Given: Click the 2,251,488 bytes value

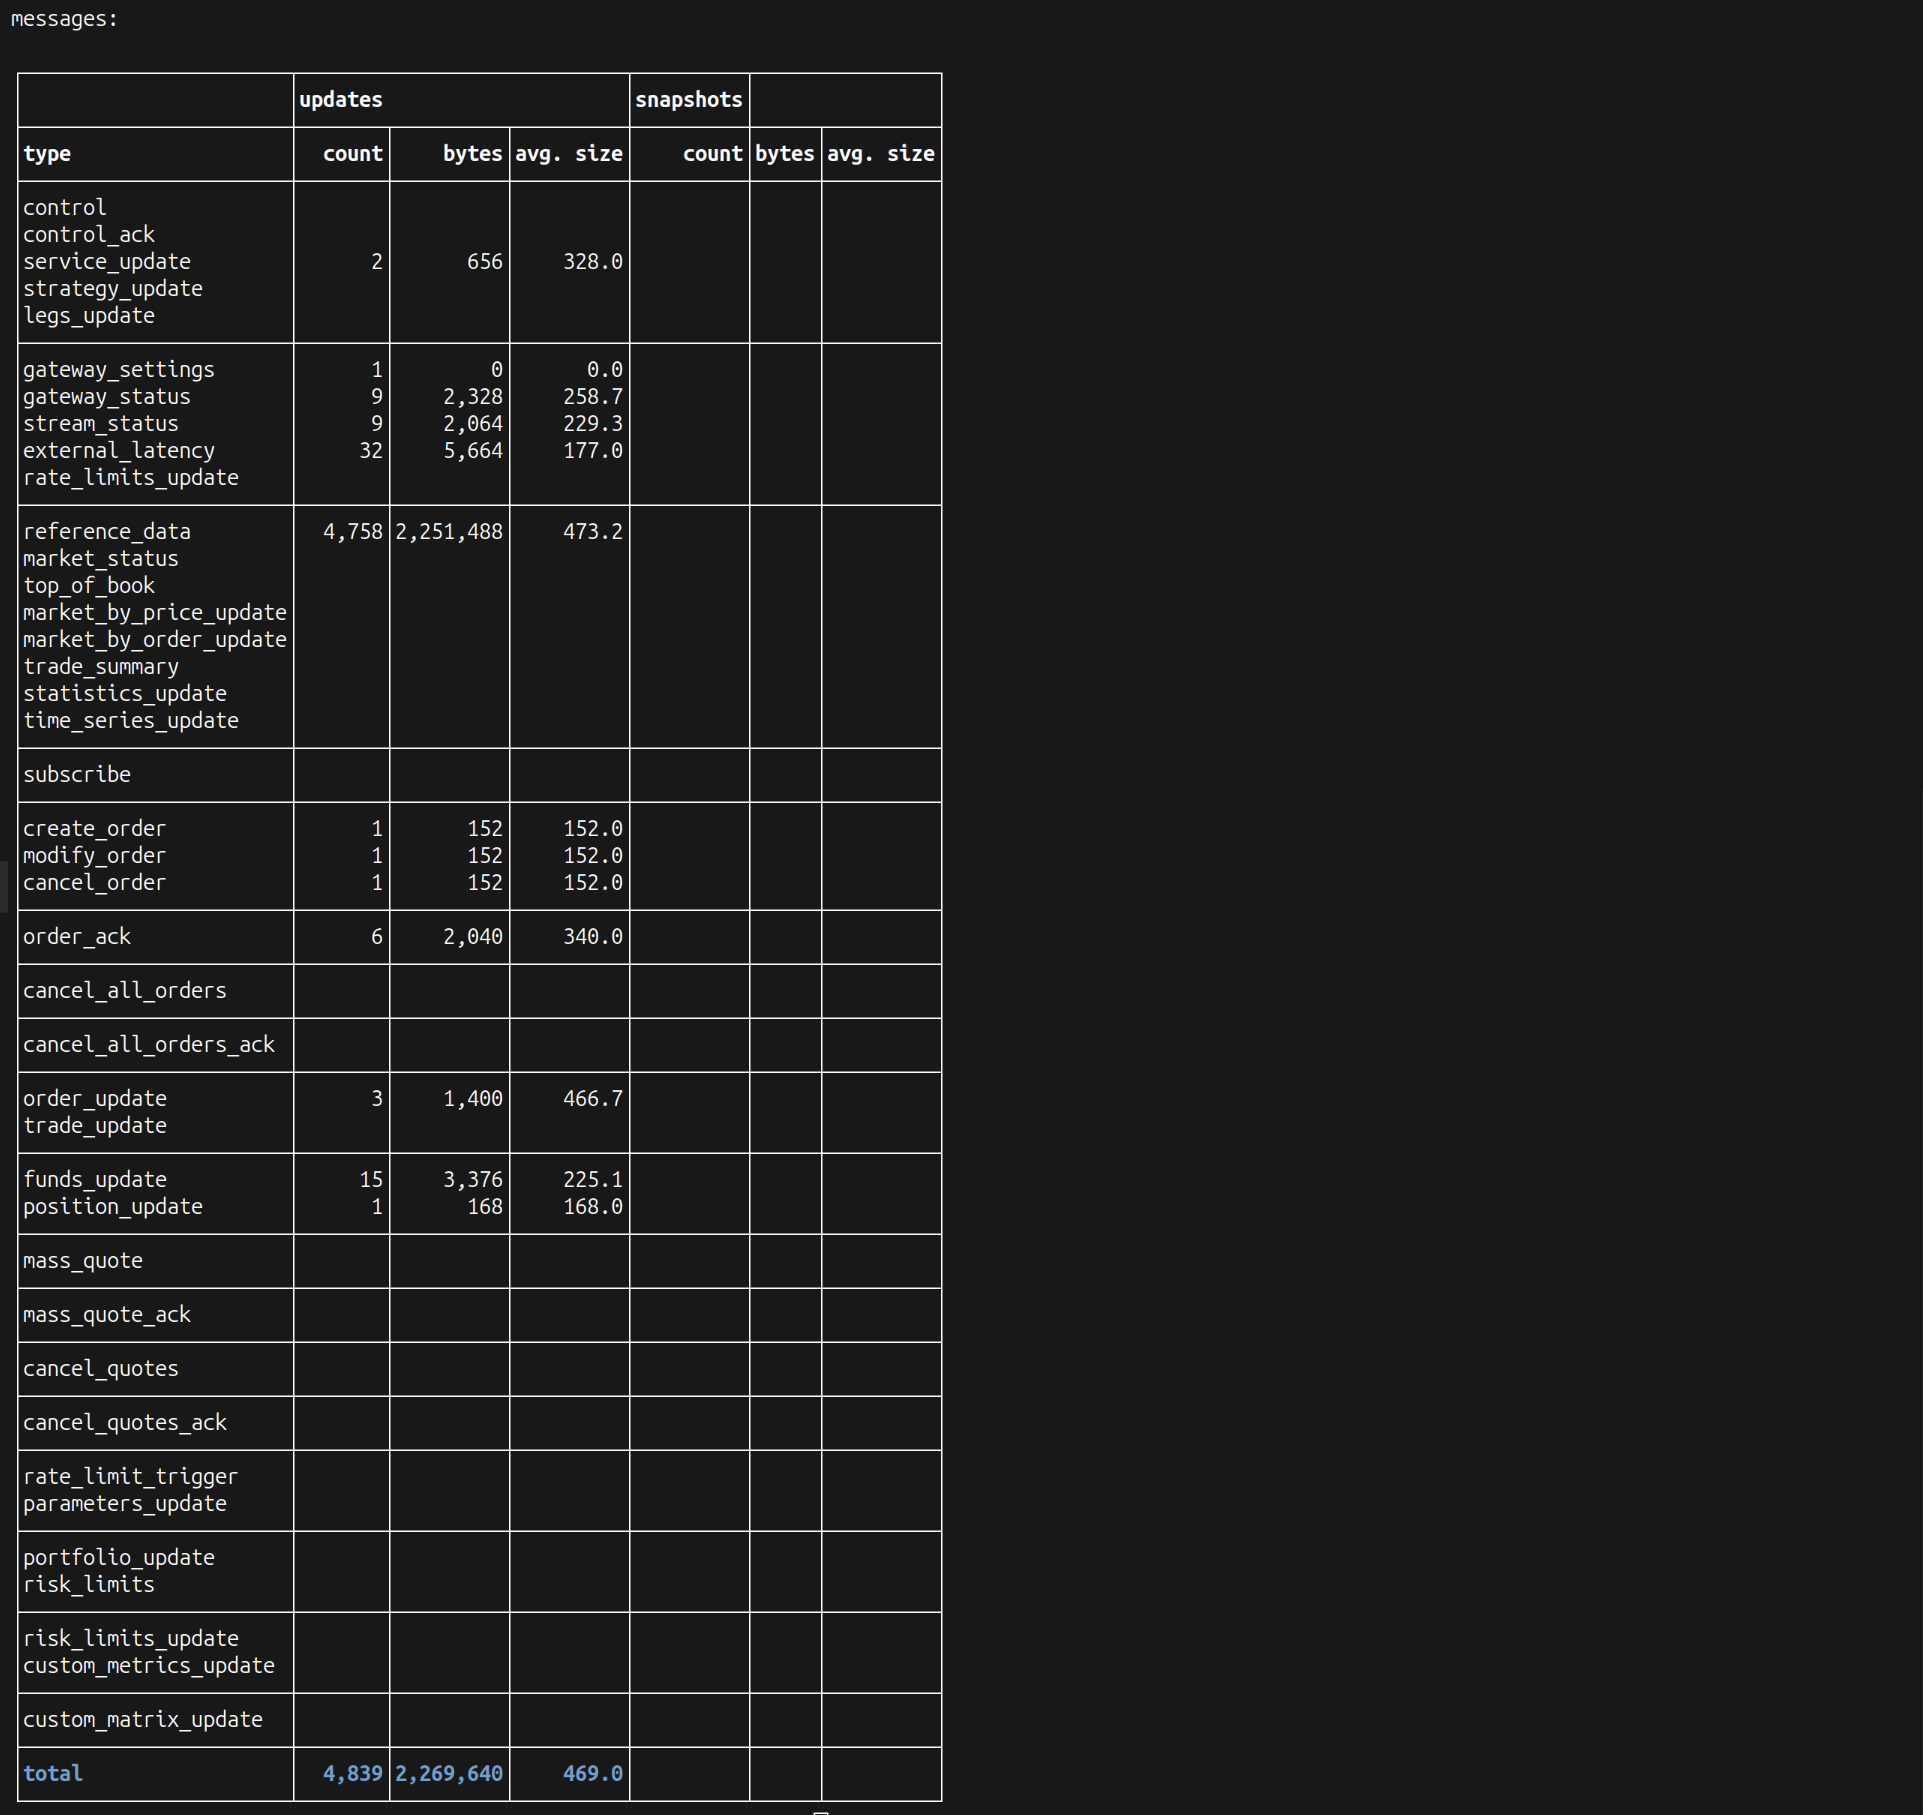Looking at the screenshot, I should pyautogui.click(x=449, y=532).
